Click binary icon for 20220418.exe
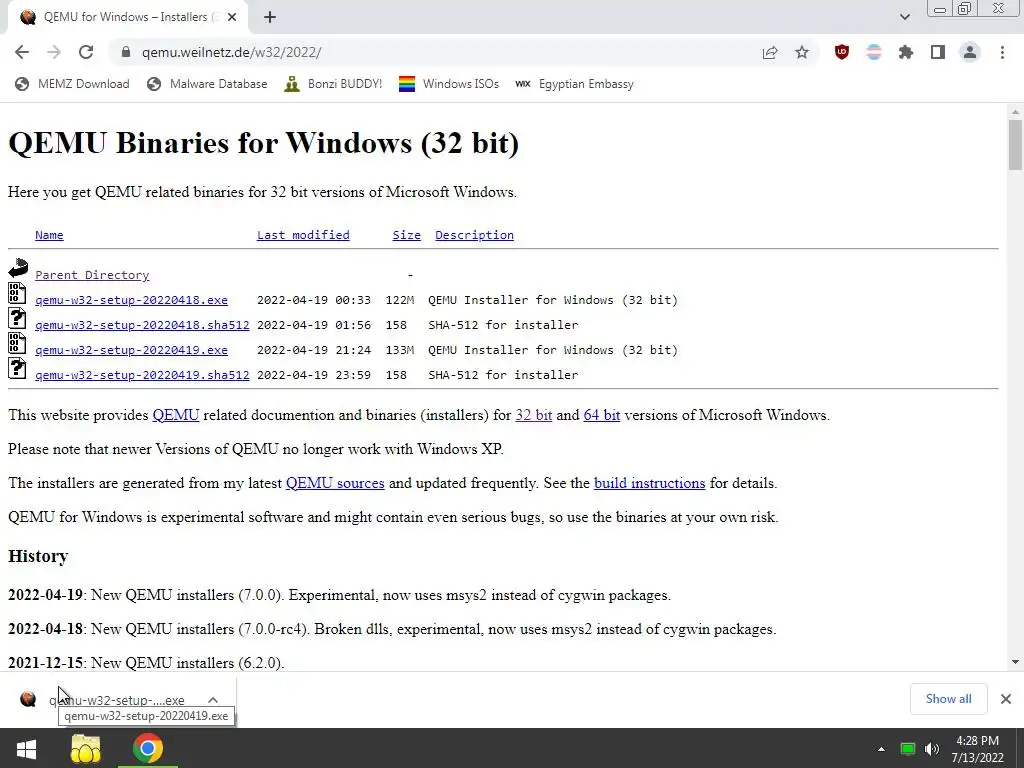This screenshot has width=1024, height=768. tap(17, 293)
